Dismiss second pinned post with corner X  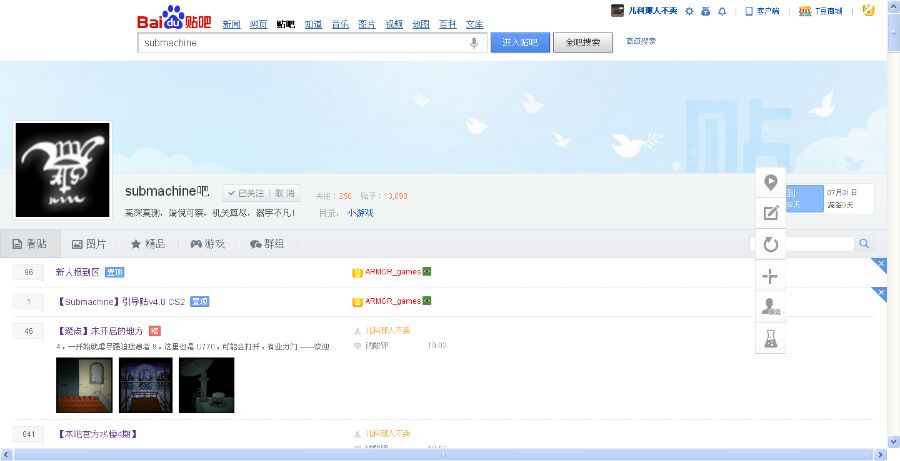pyautogui.click(x=880, y=292)
